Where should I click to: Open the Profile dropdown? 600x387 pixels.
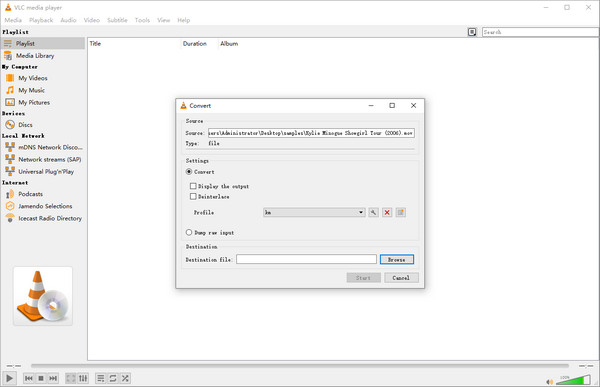314,212
